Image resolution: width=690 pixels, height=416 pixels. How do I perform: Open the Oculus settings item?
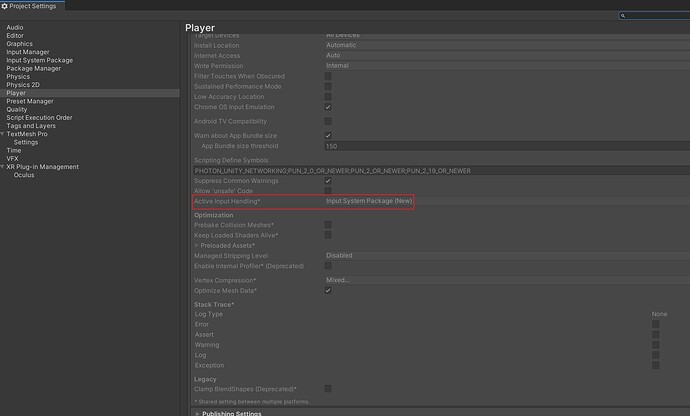click(x=25, y=175)
